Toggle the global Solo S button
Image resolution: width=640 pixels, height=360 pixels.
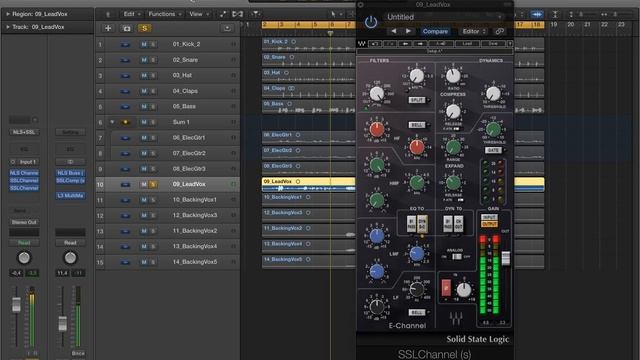(x=144, y=28)
